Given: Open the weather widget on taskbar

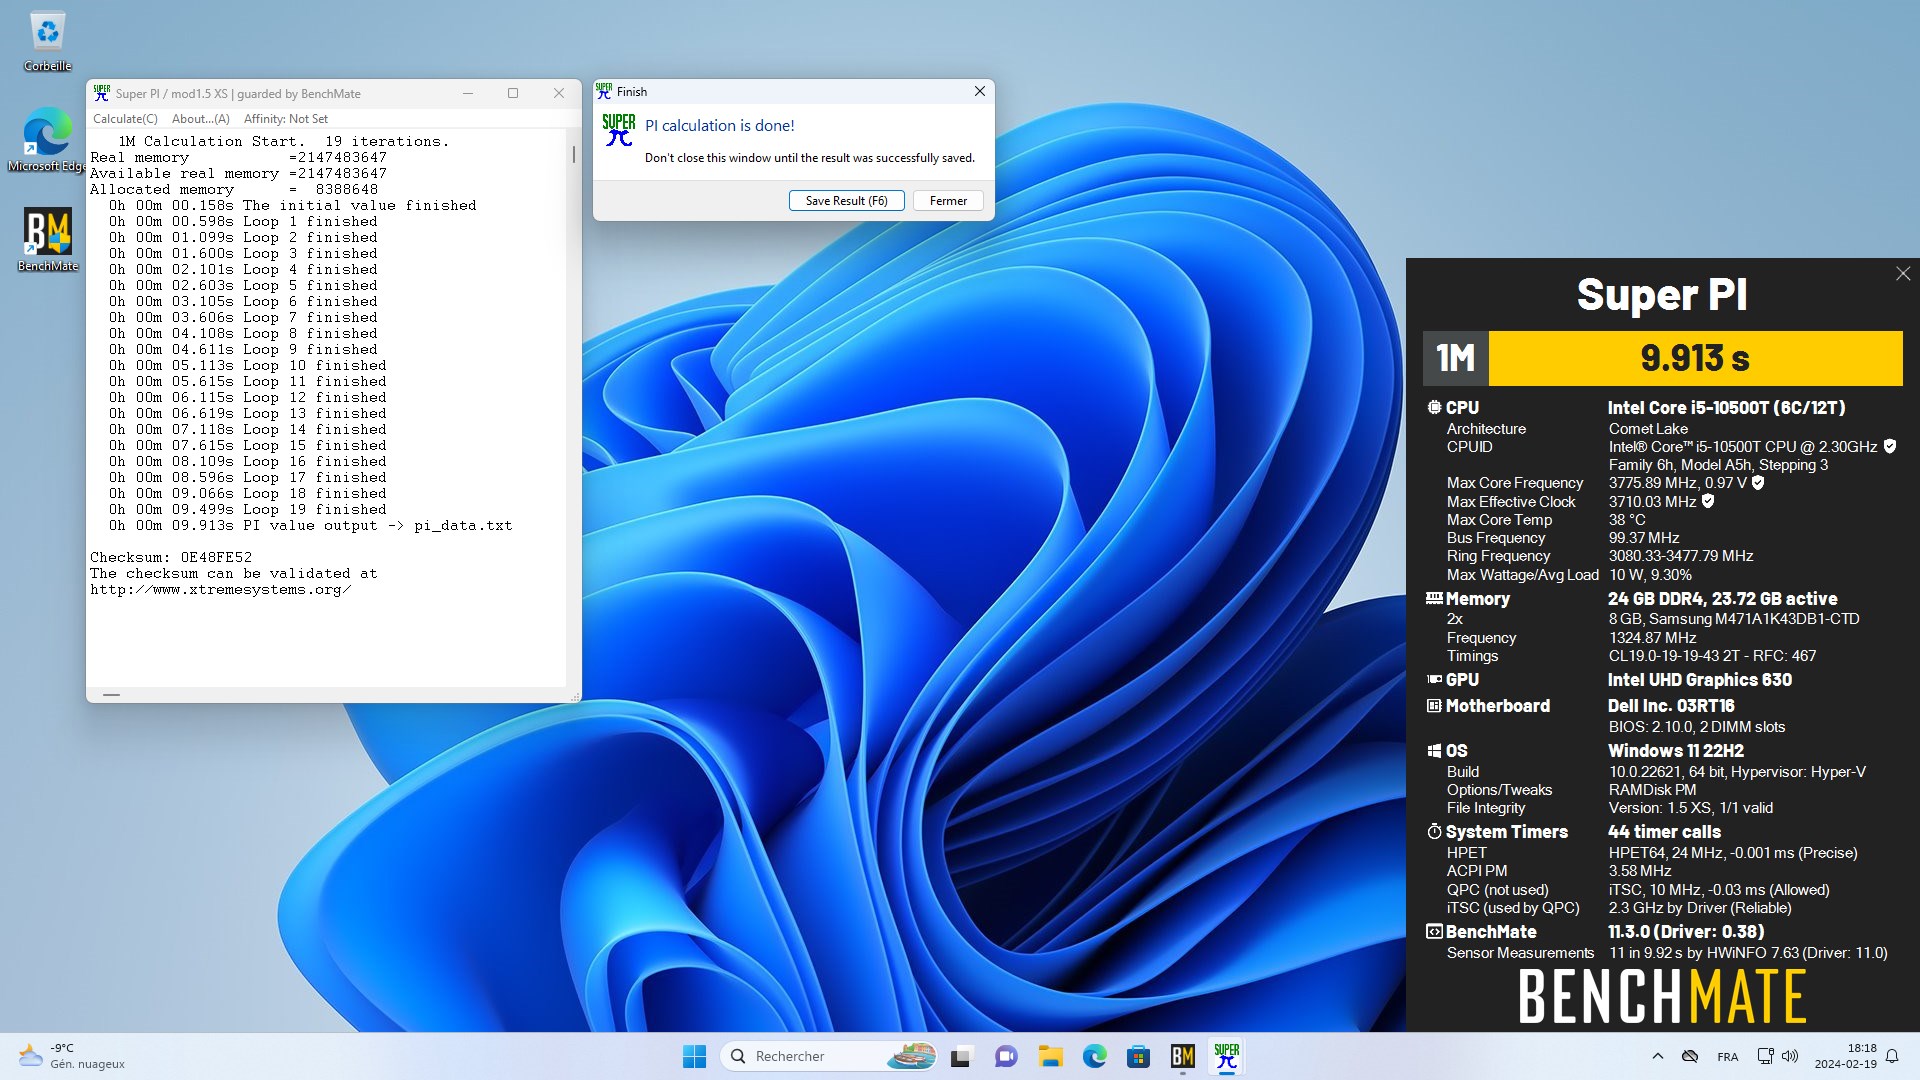Looking at the screenshot, I should (72, 1056).
